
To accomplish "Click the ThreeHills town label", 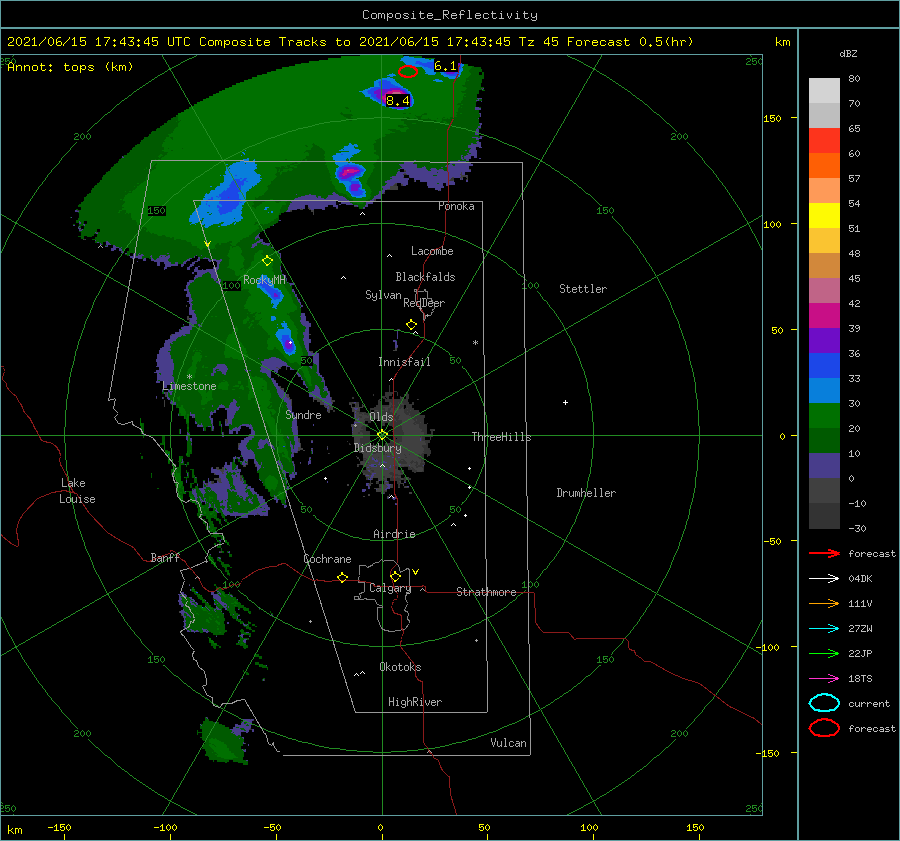I will (x=501, y=437).
